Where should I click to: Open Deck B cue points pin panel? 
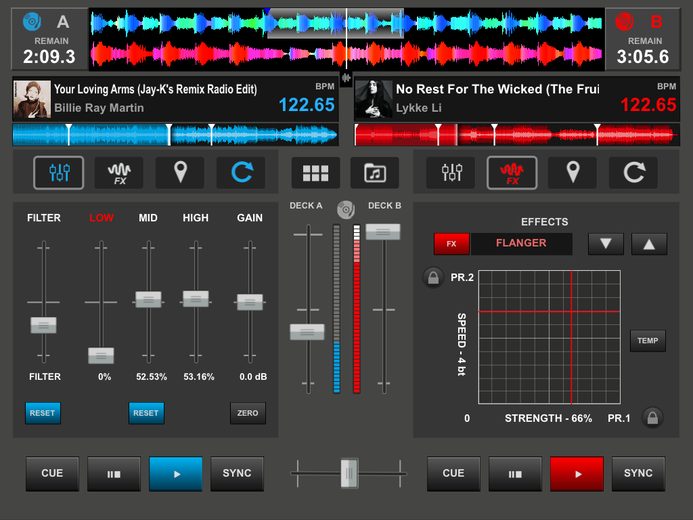click(573, 172)
